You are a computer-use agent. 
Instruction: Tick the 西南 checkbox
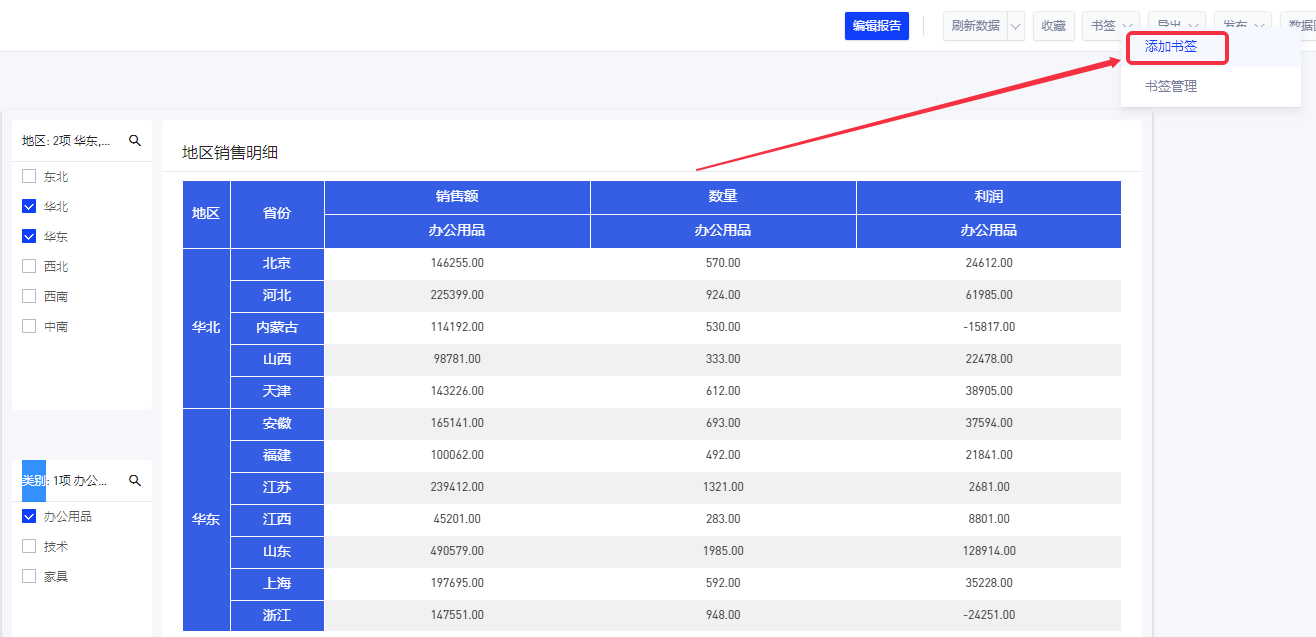tap(29, 297)
